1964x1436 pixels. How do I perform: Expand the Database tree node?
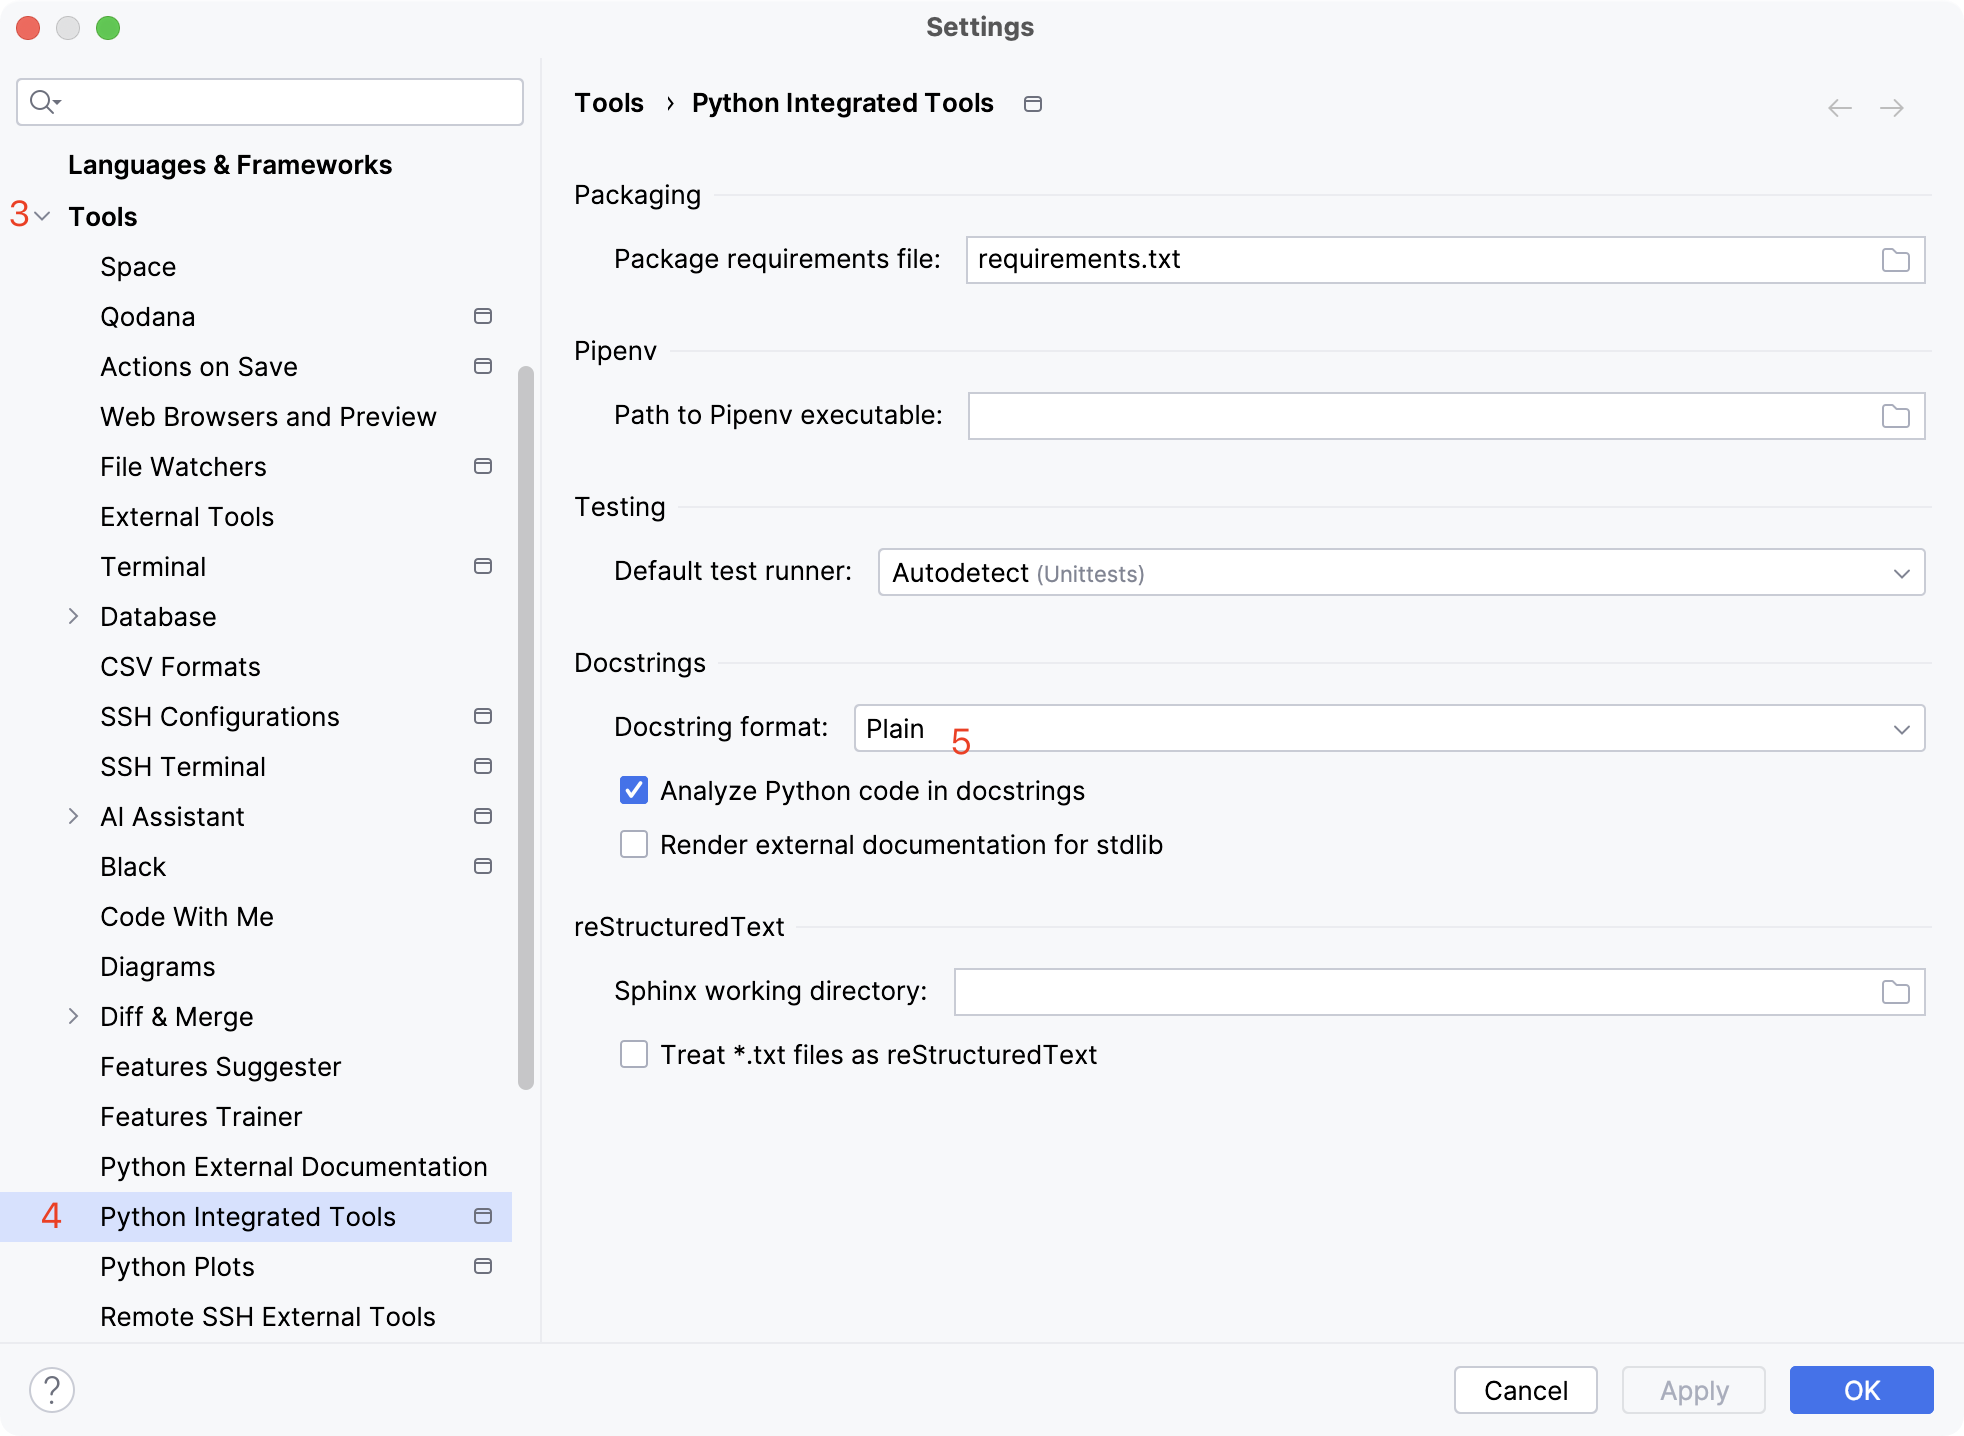click(73, 616)
